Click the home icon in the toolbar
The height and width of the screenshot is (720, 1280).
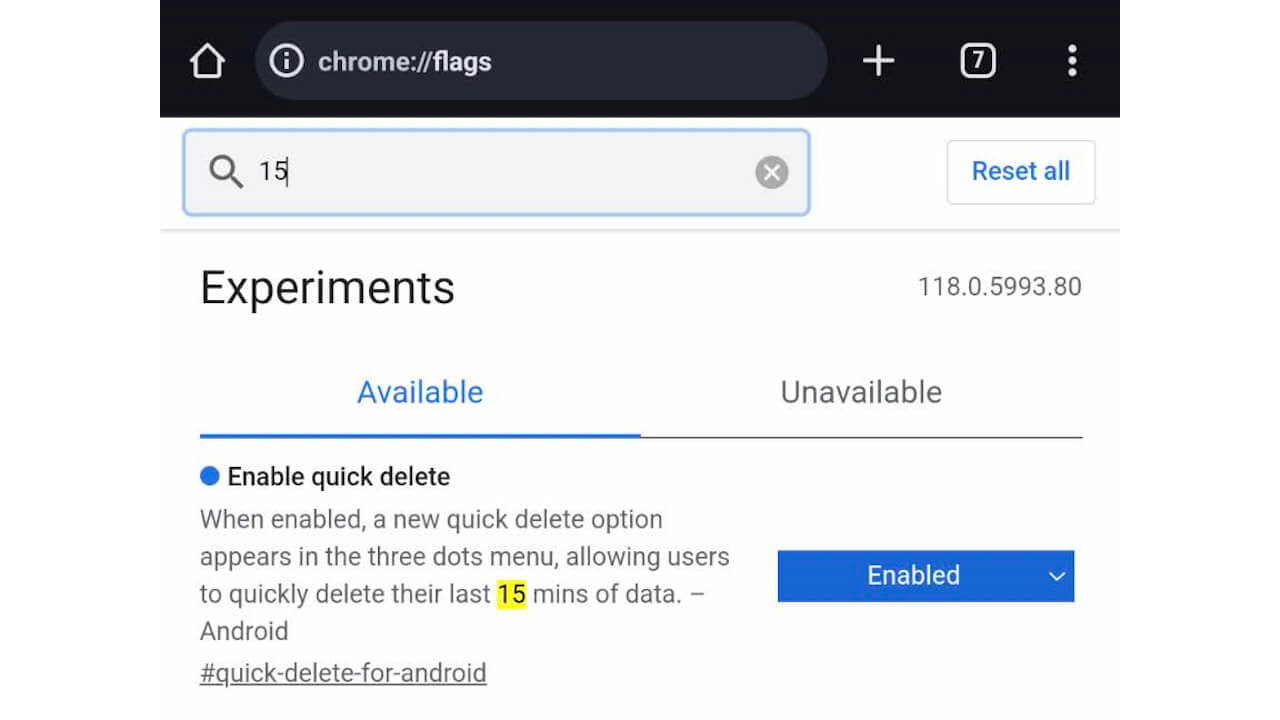[207, 61]
